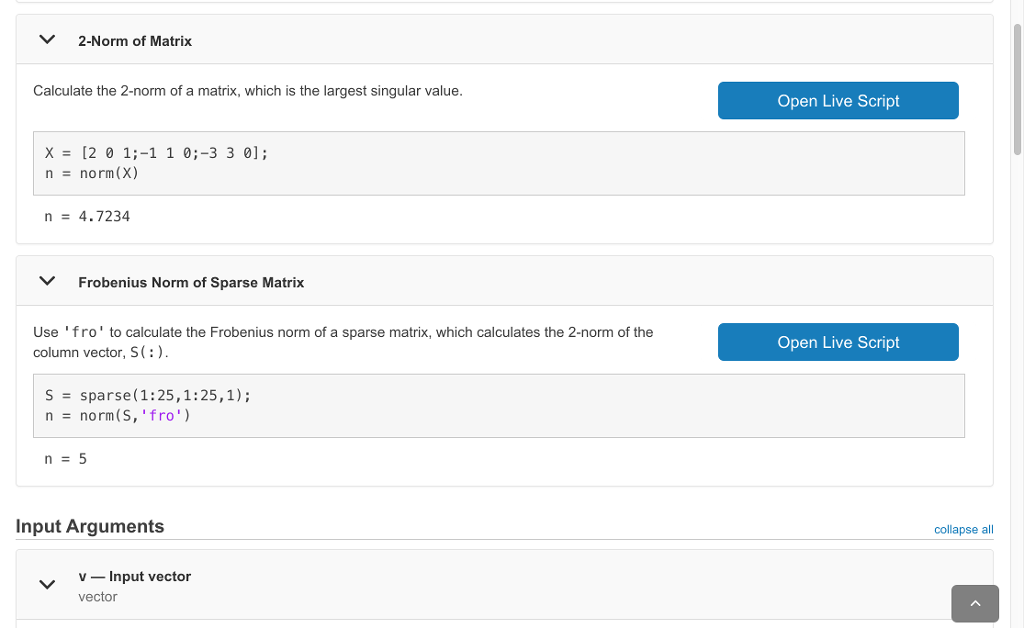Click the inline 'fro' code in description
This screenshot has height=628, width=1024.
(84, 332)
